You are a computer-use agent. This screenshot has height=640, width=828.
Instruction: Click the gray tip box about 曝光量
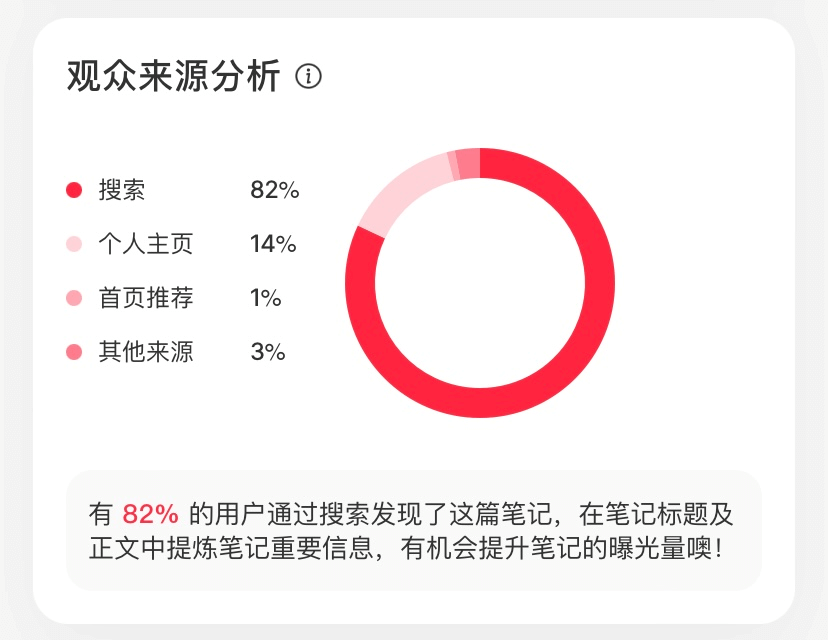pyautogui.click(x=414, y=530)
